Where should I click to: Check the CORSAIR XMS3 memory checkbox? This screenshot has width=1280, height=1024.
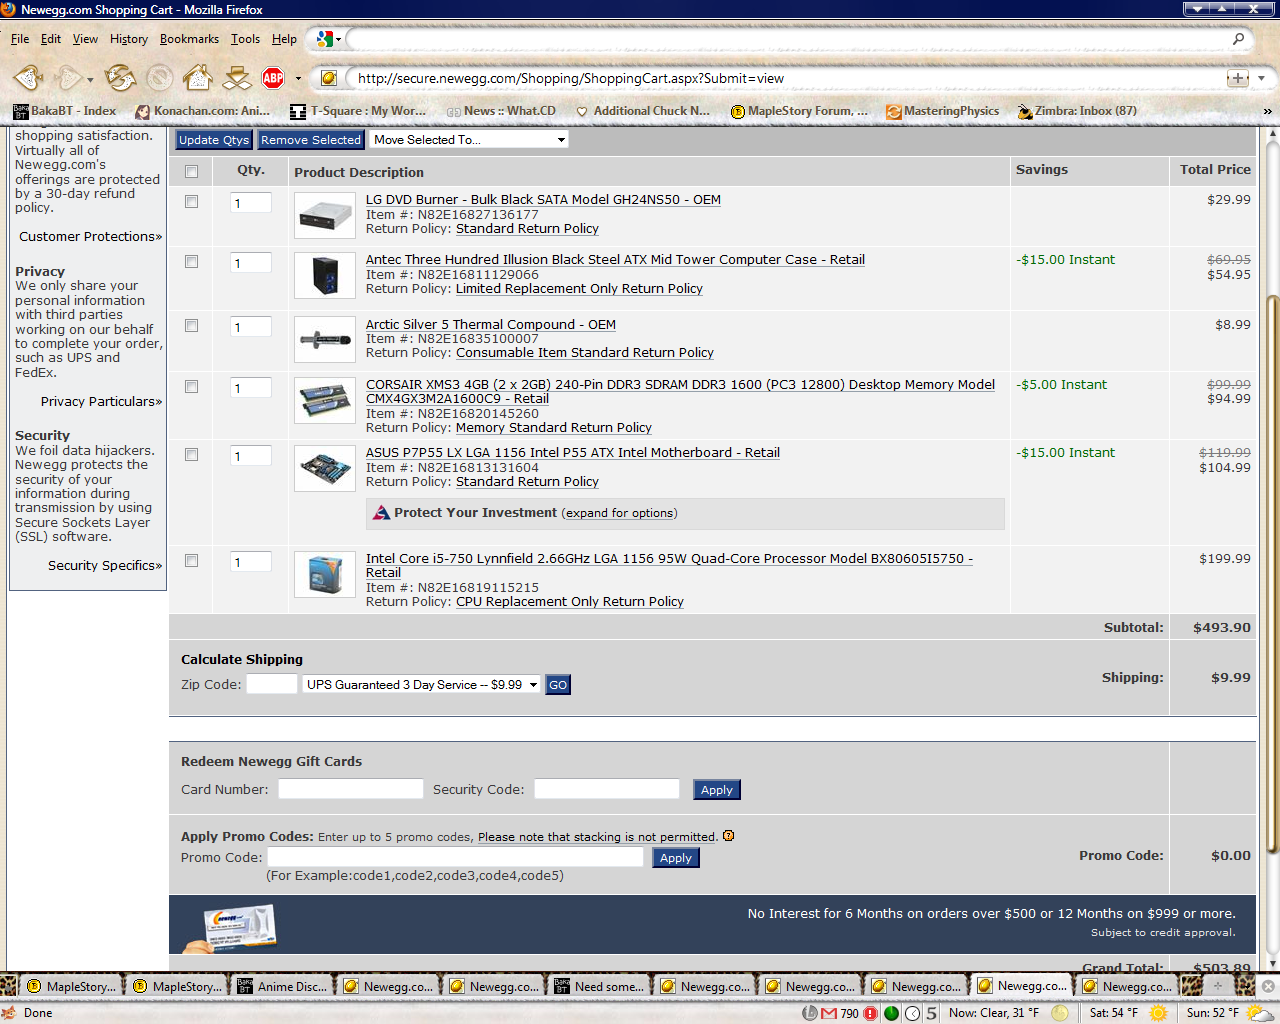[191, 387]
